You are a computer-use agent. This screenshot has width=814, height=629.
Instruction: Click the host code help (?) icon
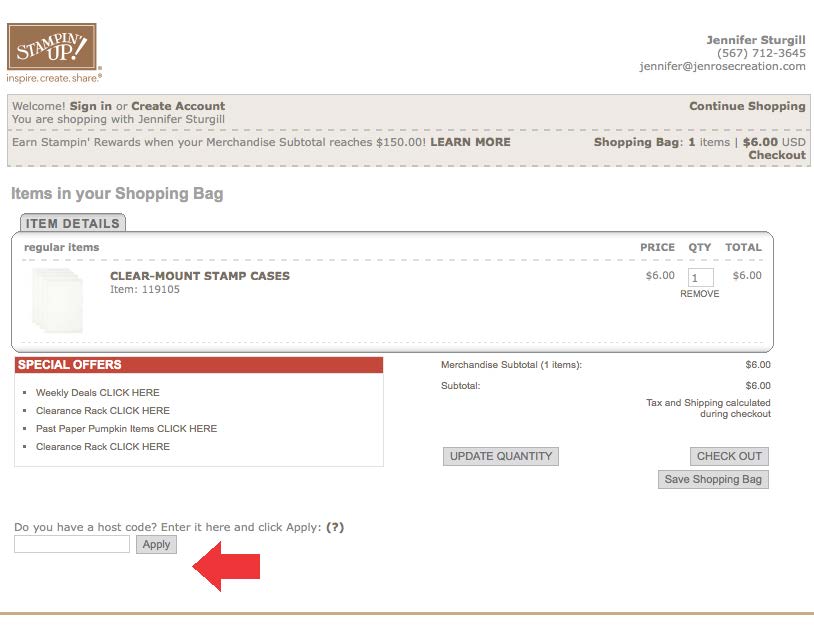(335, 527)
